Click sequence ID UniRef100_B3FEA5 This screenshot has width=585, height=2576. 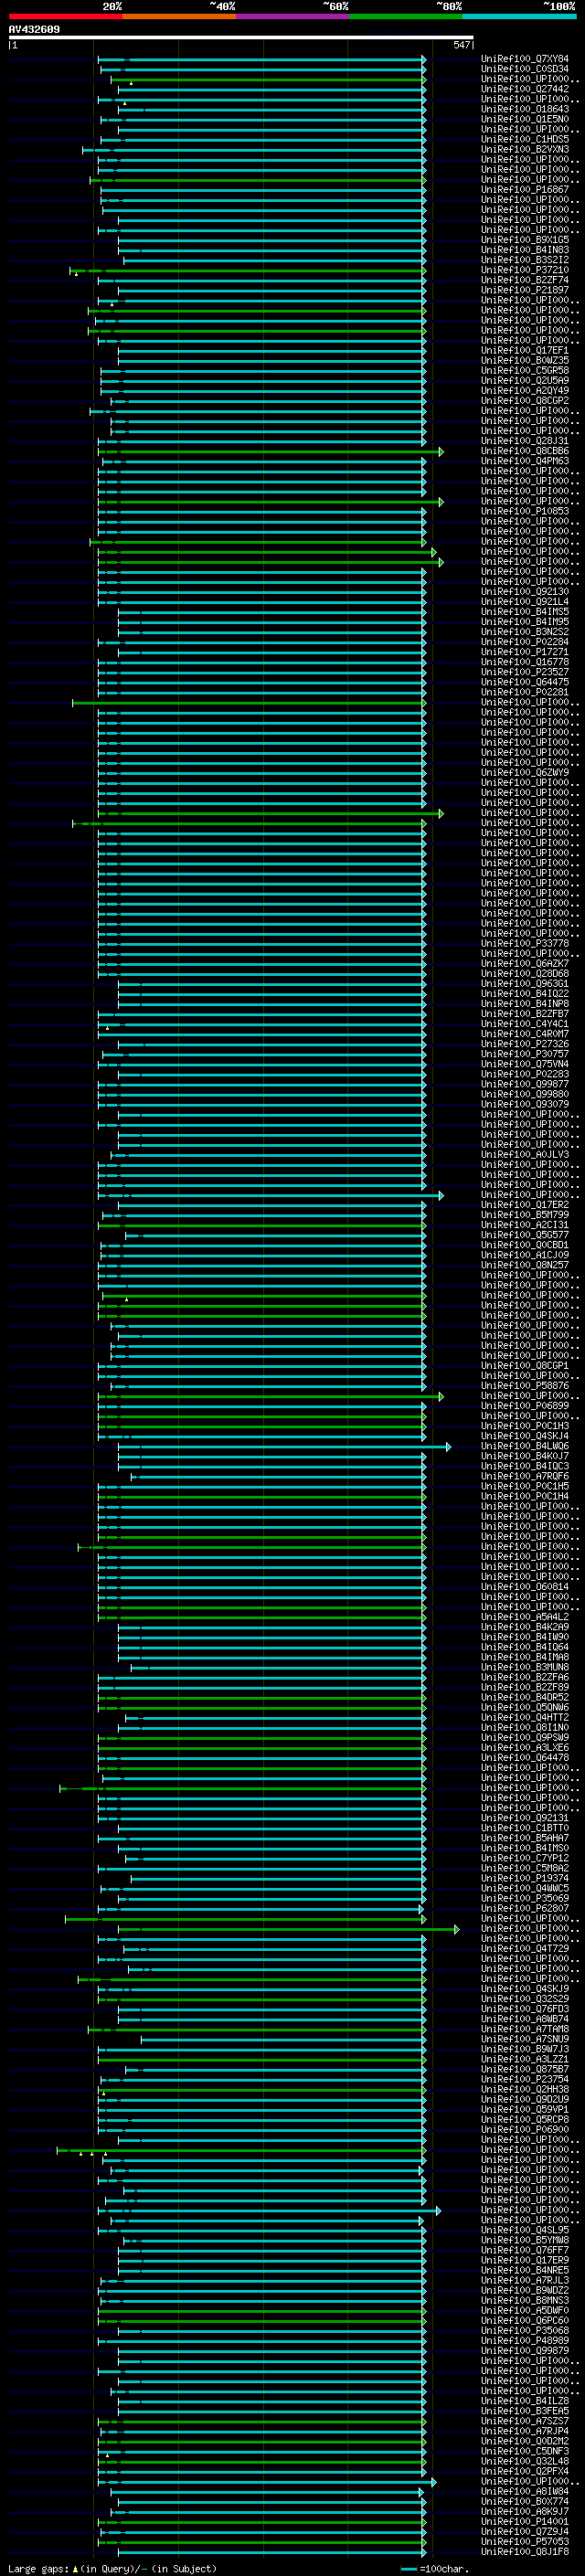pyautogui.click(x=525, y=2411)
